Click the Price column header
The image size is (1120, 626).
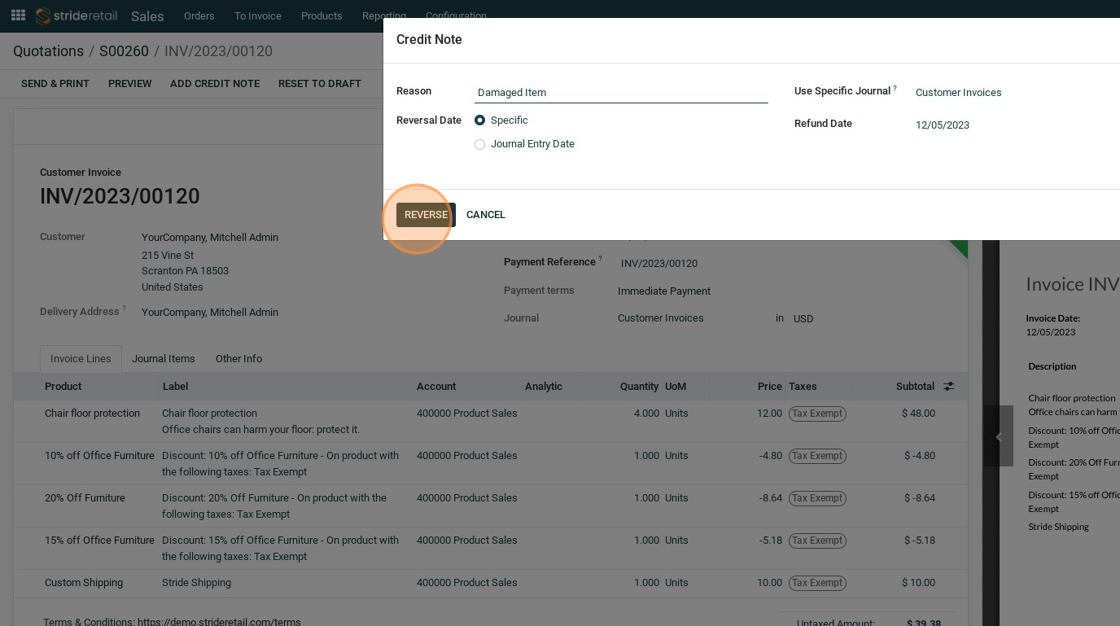769,386
